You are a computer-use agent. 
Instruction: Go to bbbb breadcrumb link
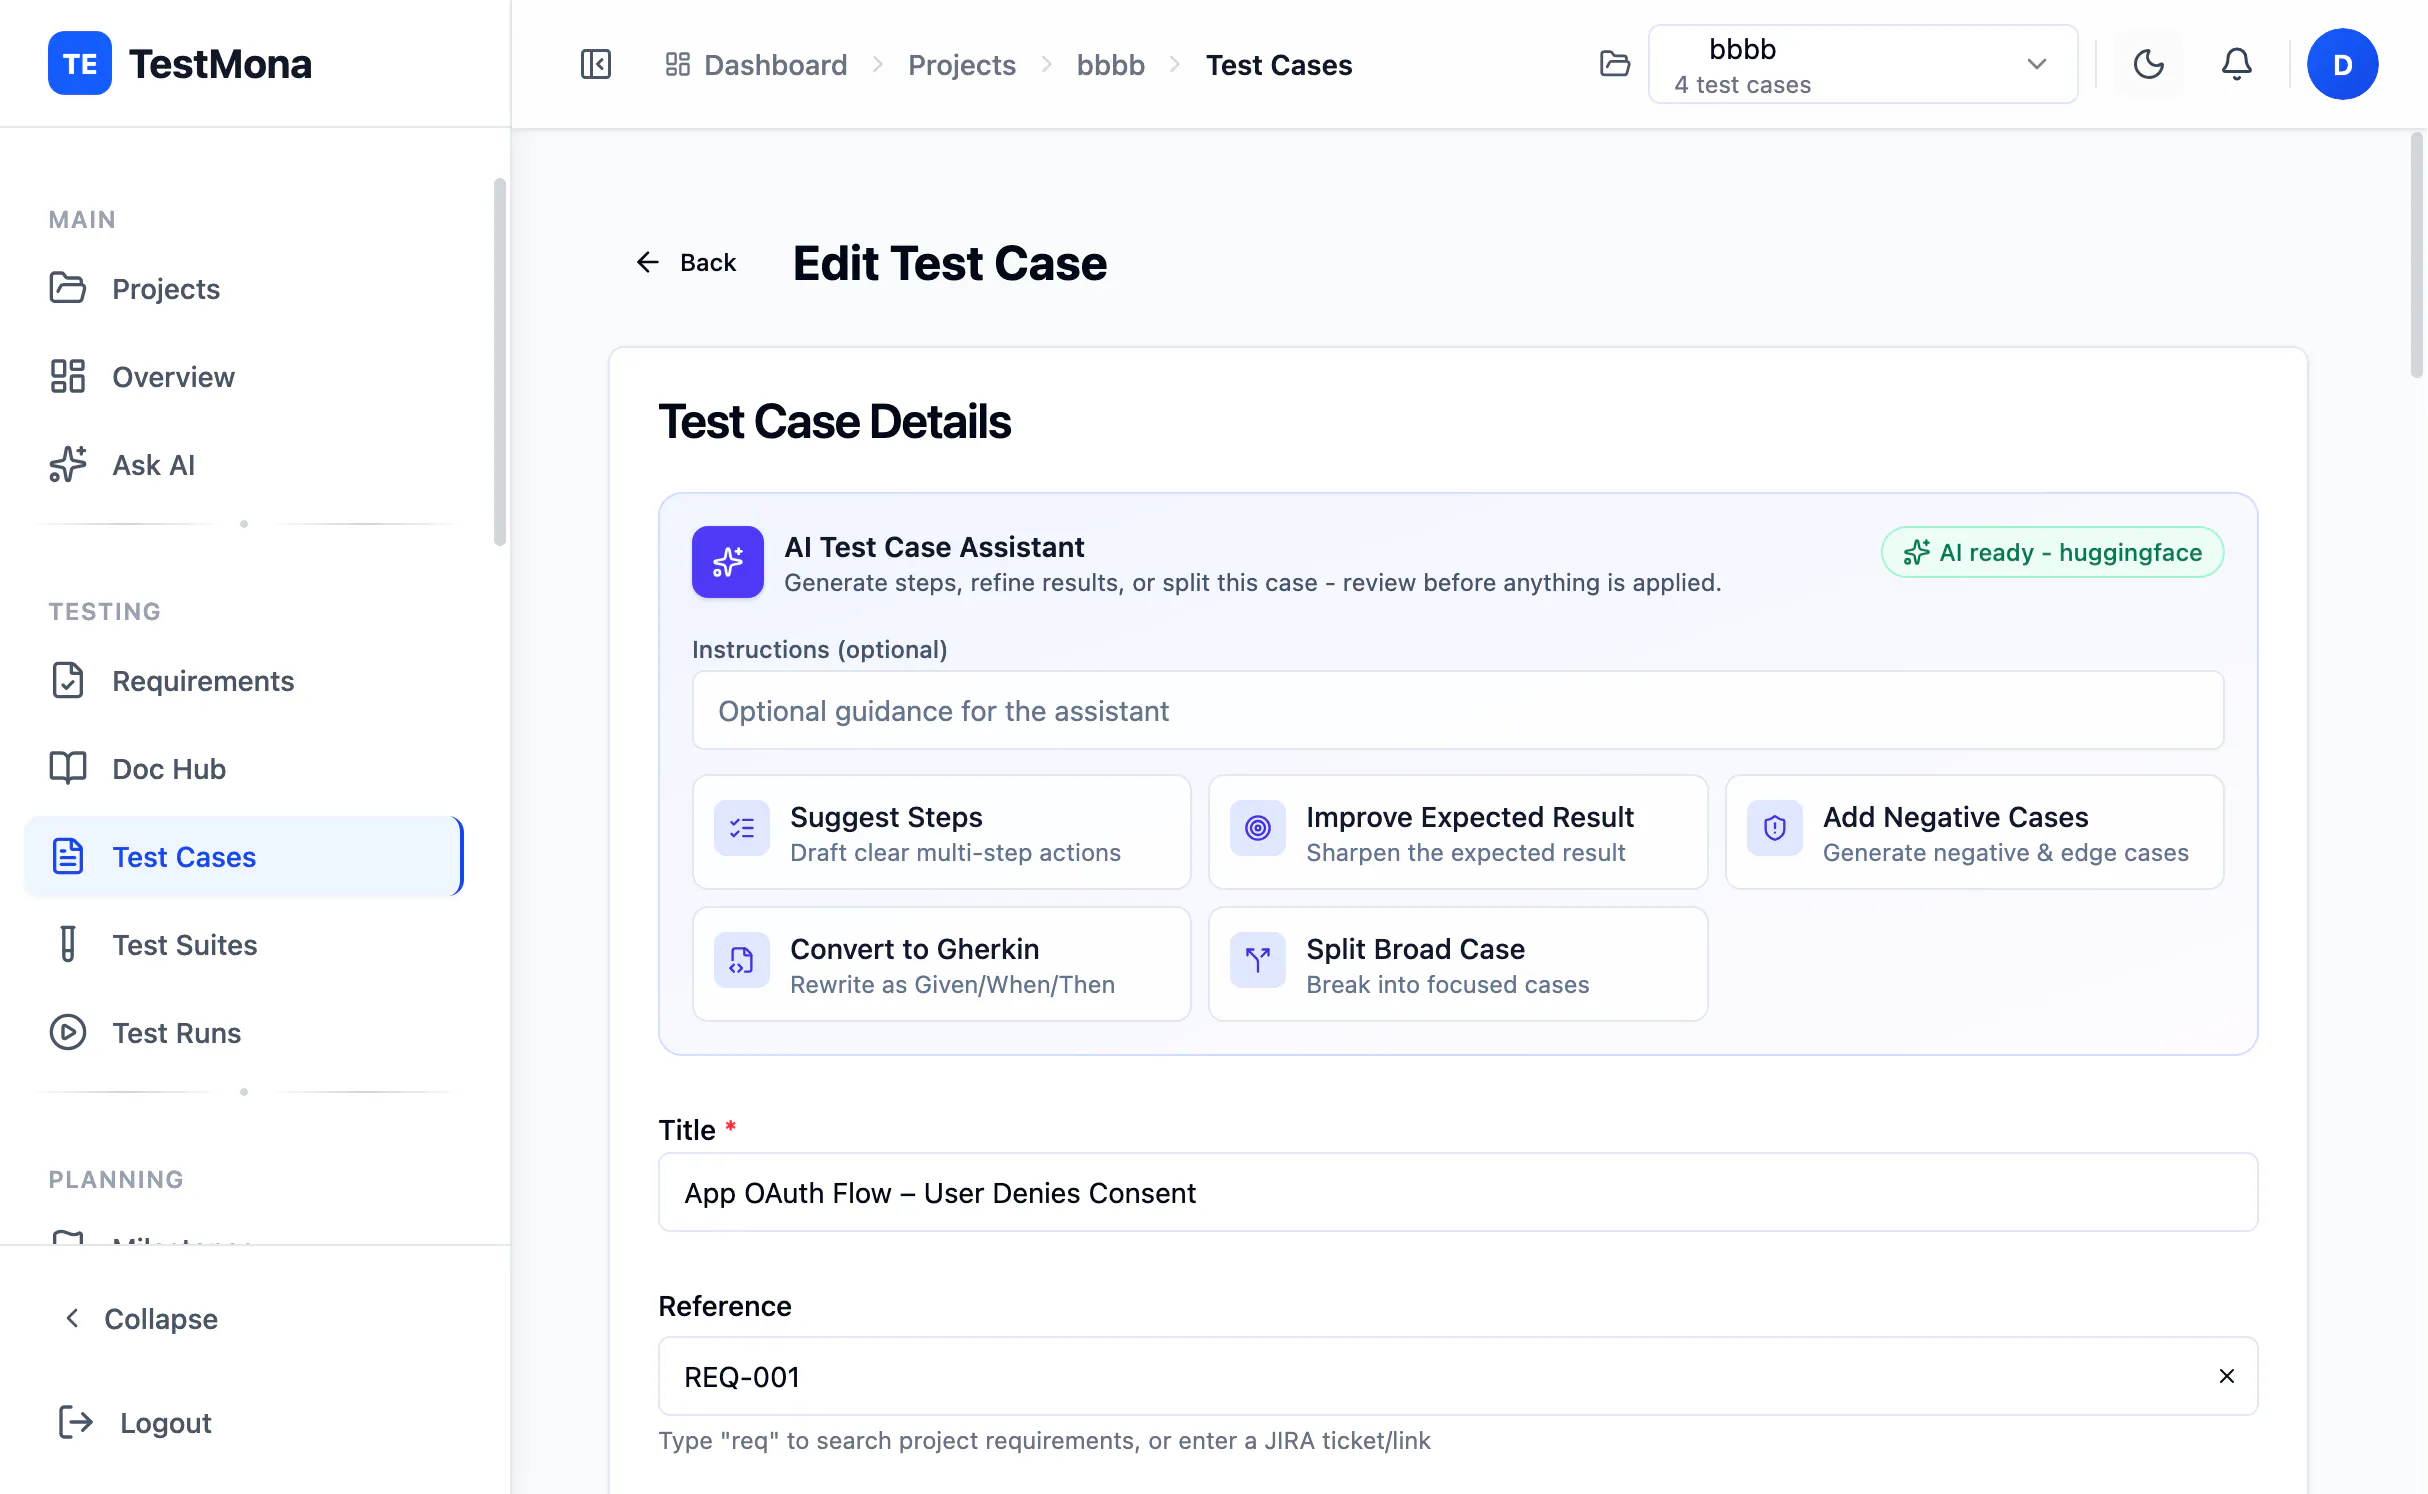(x=1110, y=65)
